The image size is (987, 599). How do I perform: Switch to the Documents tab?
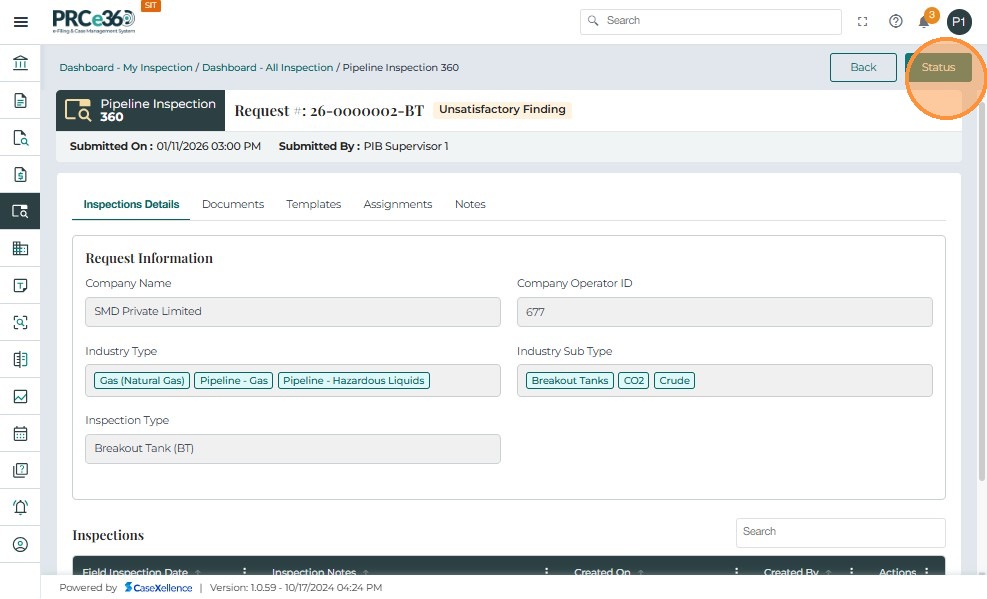[233, 204]
